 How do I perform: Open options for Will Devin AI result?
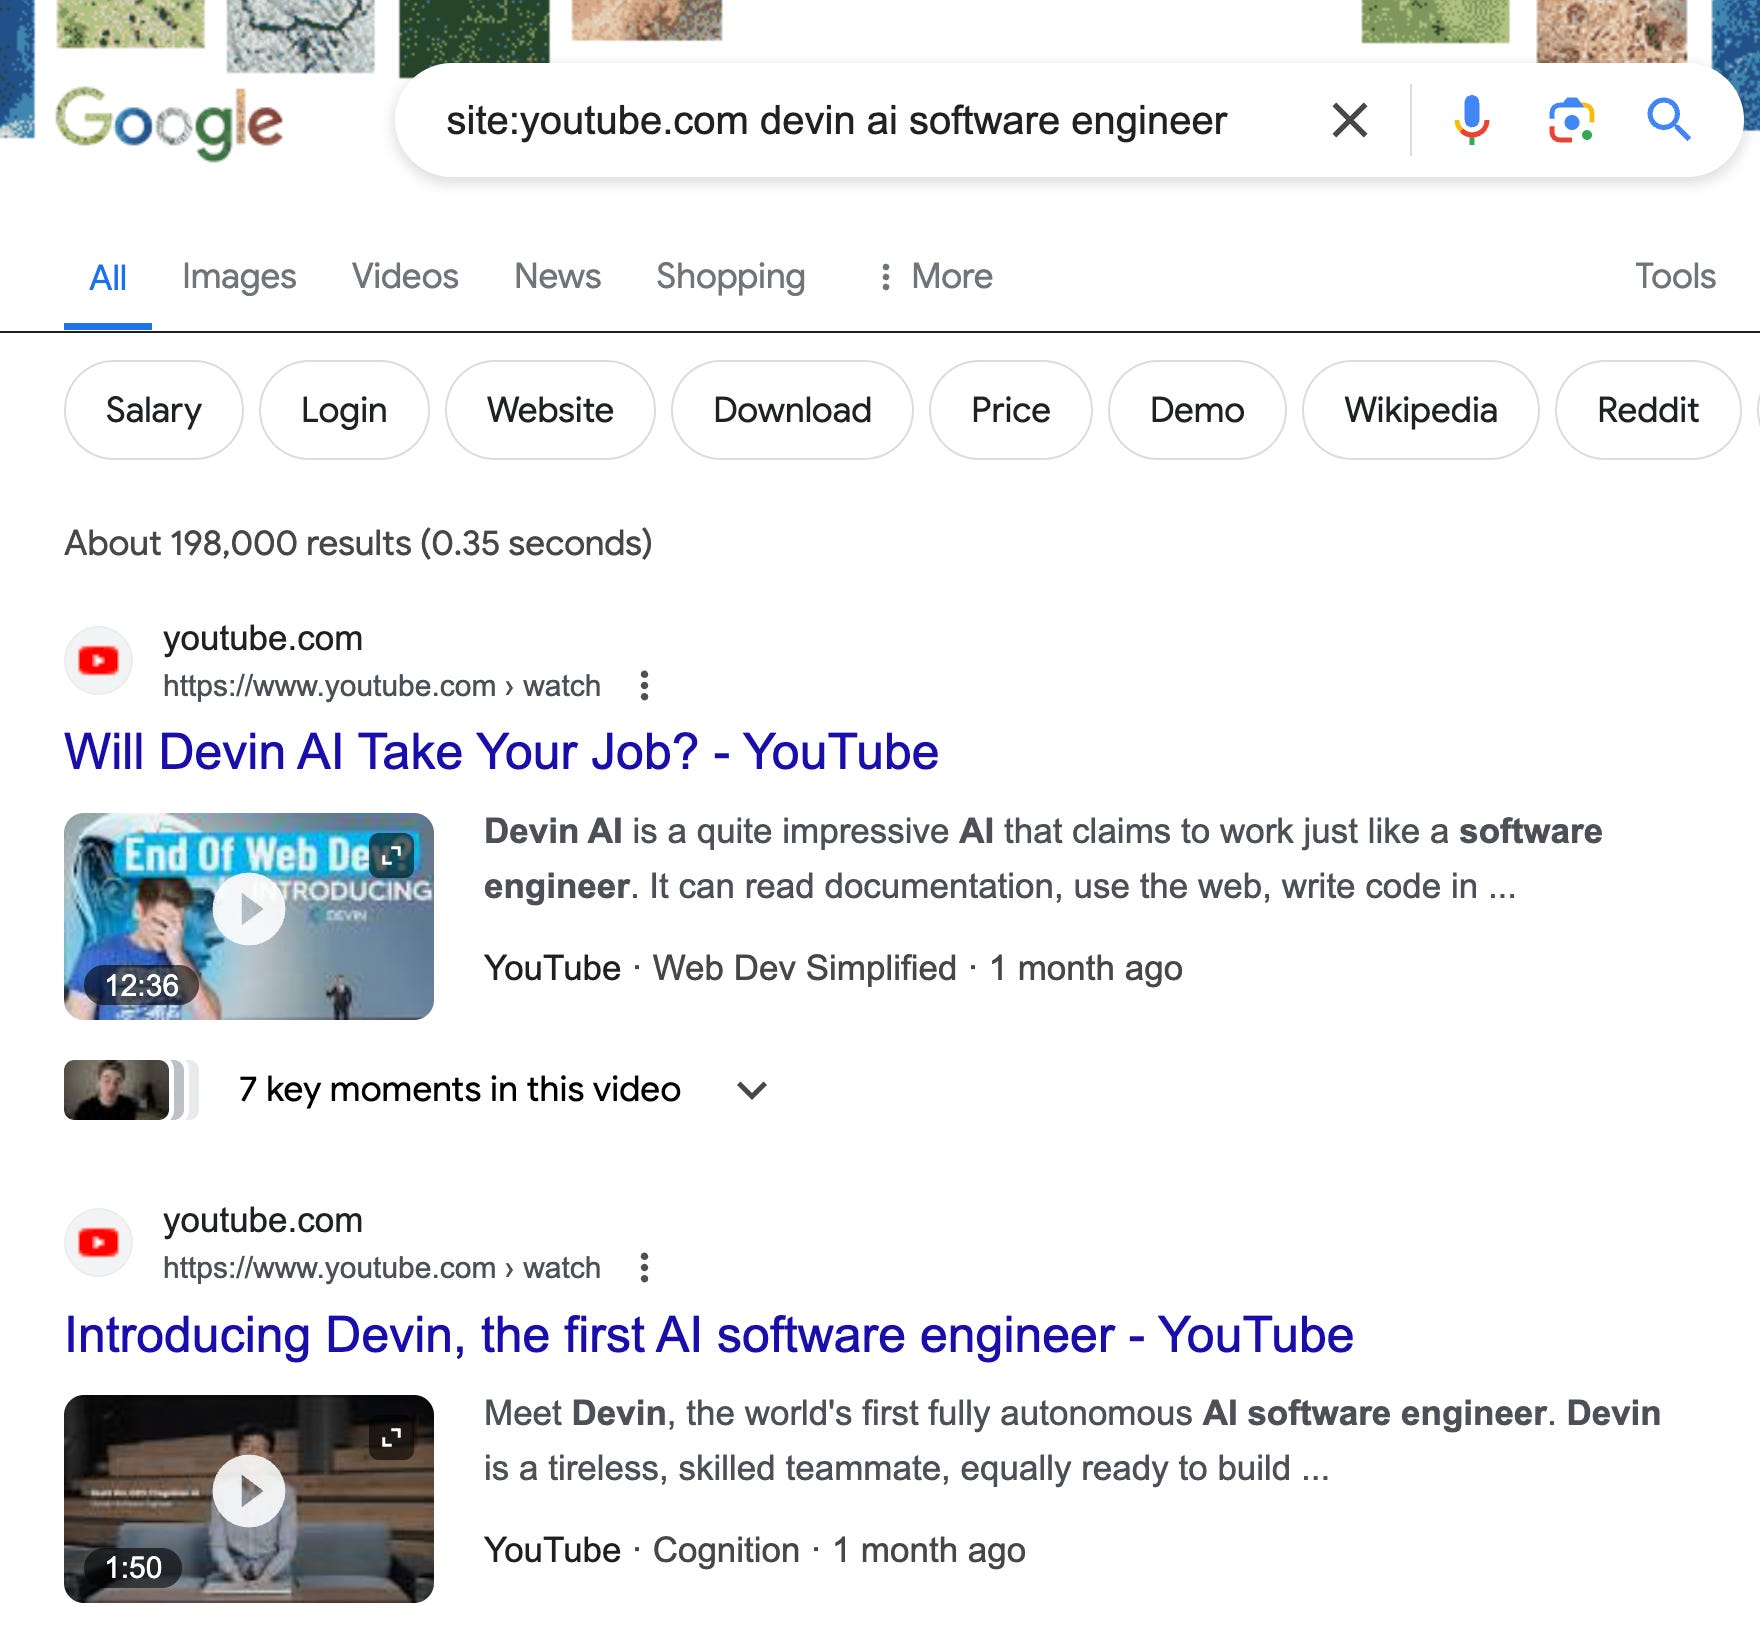(x=644, y=686)
